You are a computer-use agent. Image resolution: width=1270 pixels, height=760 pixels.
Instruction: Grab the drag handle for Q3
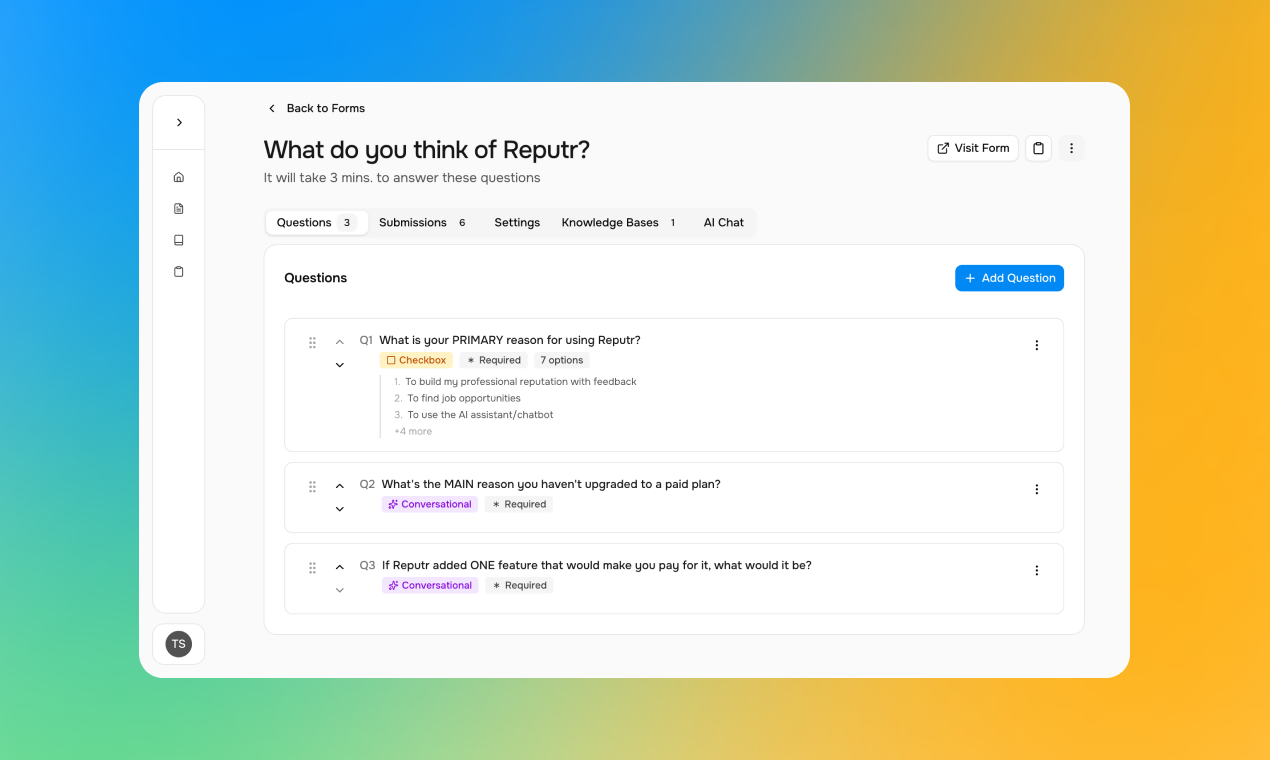pyautogui.click(x=312, y=567)
